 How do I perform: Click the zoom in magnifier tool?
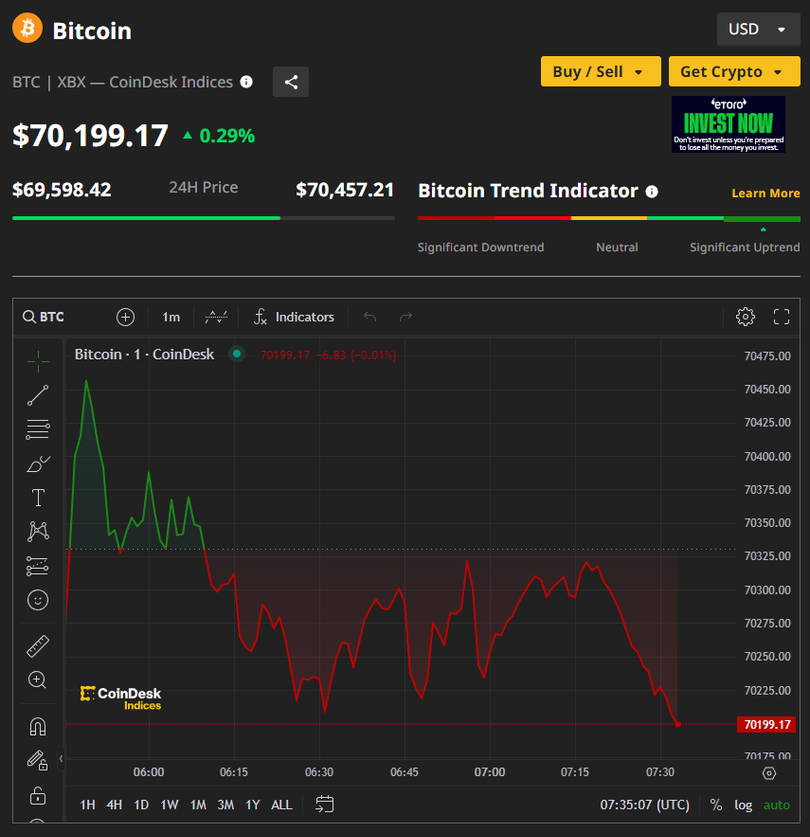38,680
